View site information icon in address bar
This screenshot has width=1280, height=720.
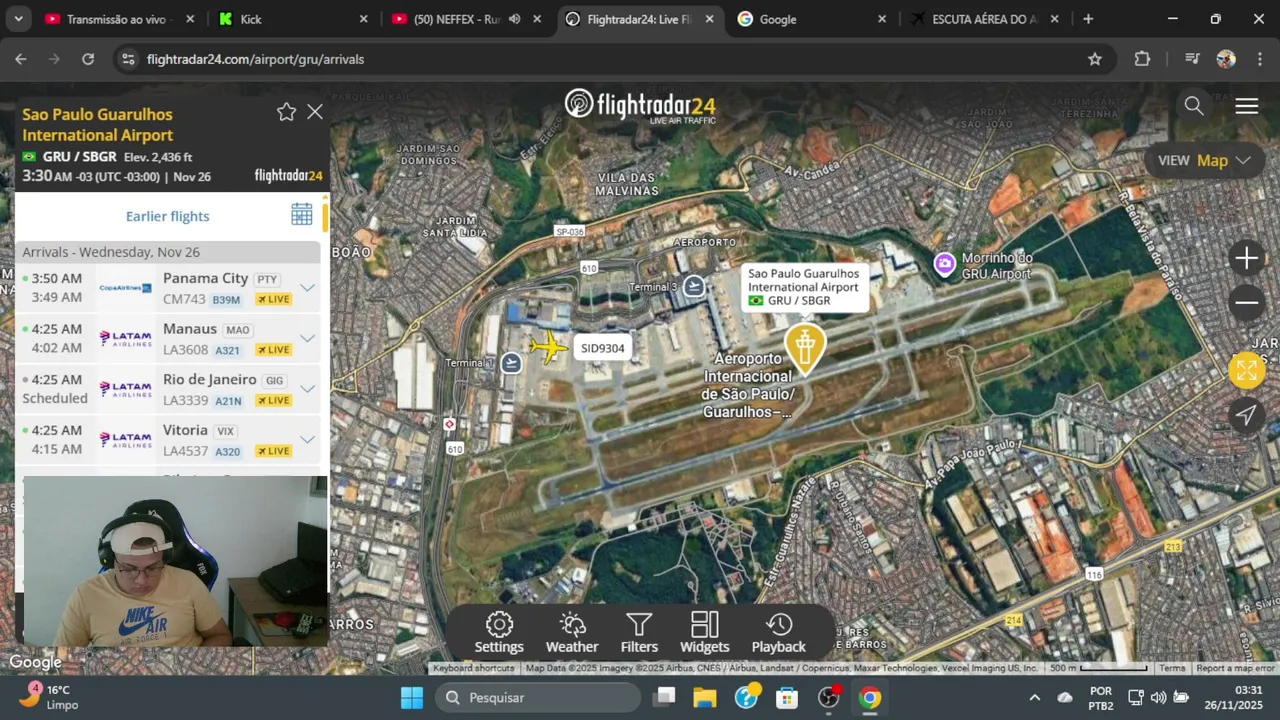click(128, 59)
